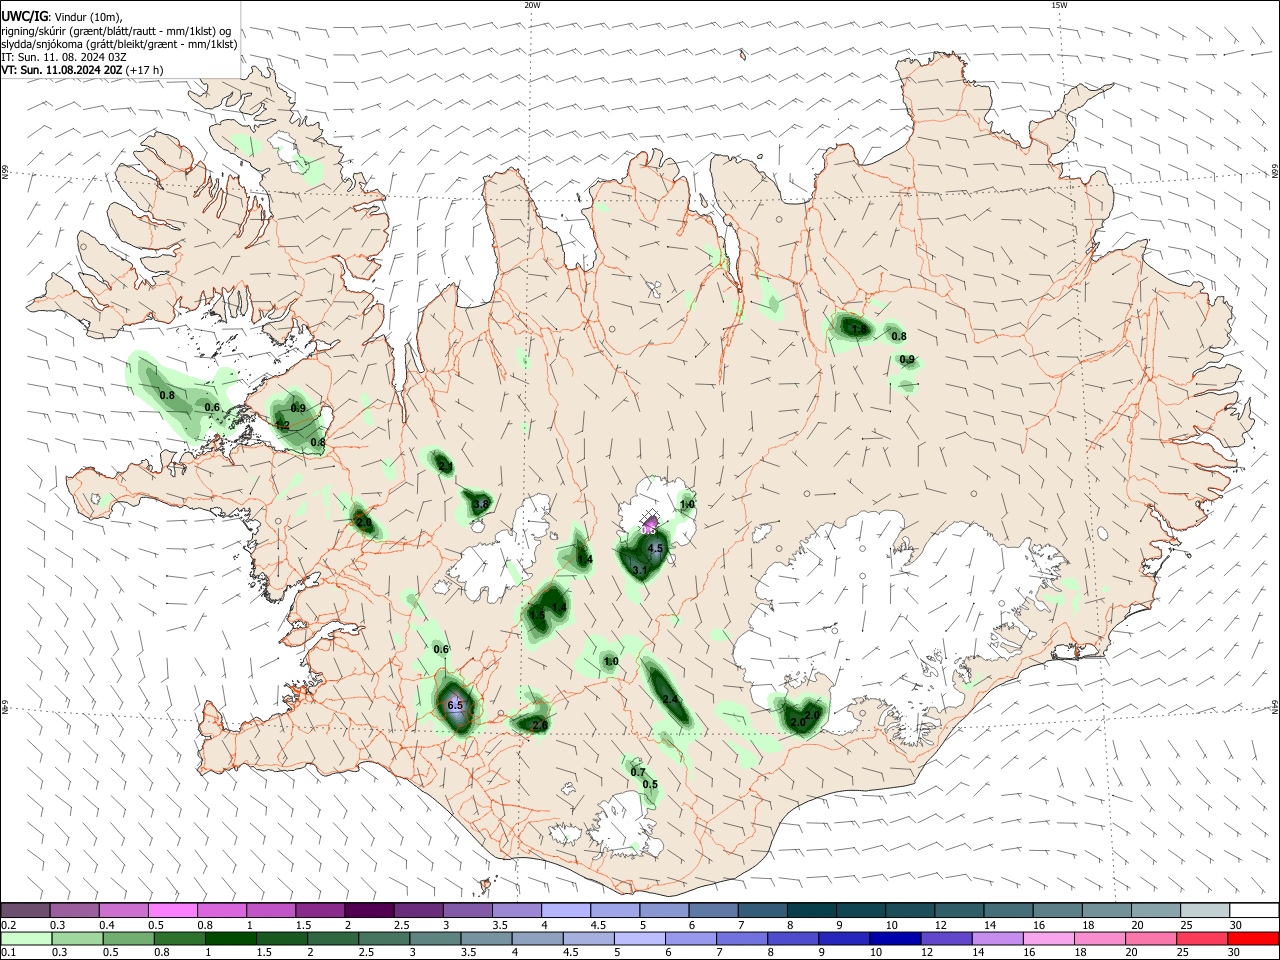Image resolution: width=1280 pixels, height=960 pixels.
Task: Click the 1.2 rainfall value on the map
Action: point(282,426)
